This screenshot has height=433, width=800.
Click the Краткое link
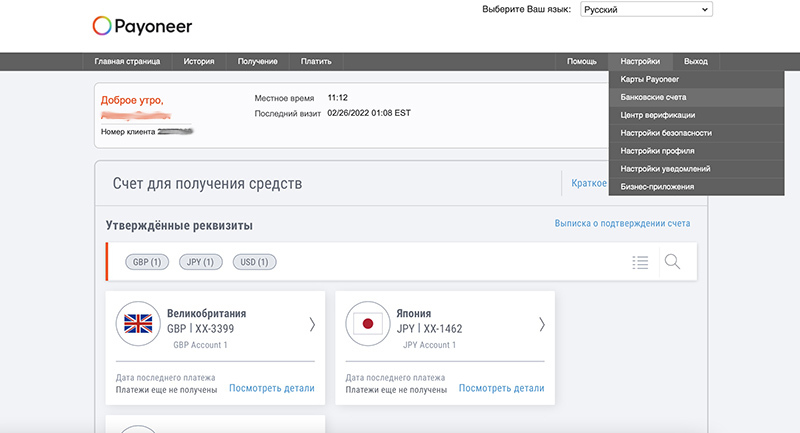pos(589,183)
